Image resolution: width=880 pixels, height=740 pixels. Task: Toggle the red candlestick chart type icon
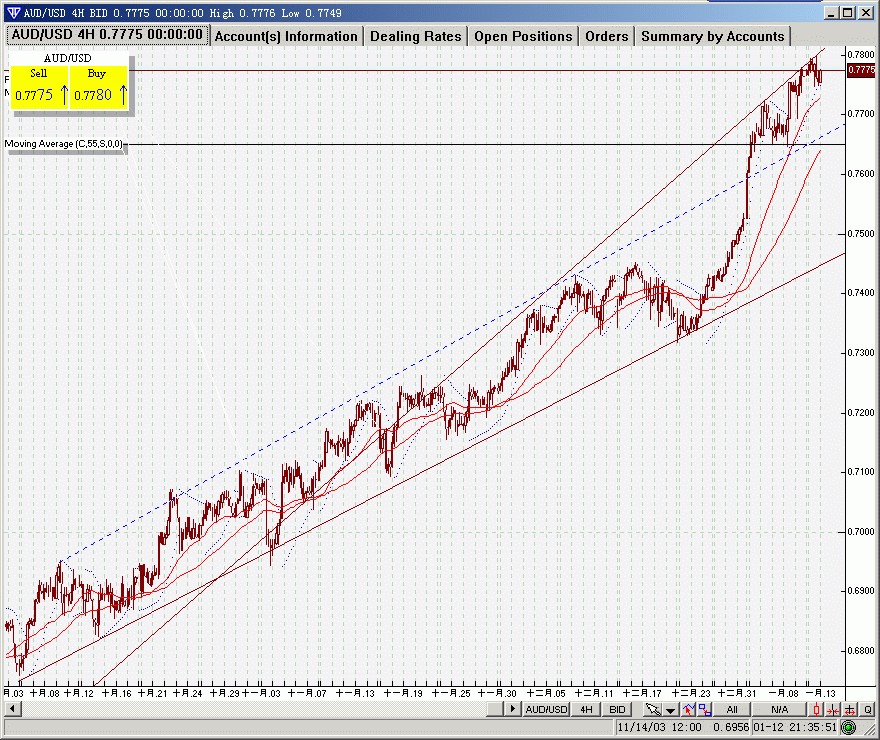[816, 709]
